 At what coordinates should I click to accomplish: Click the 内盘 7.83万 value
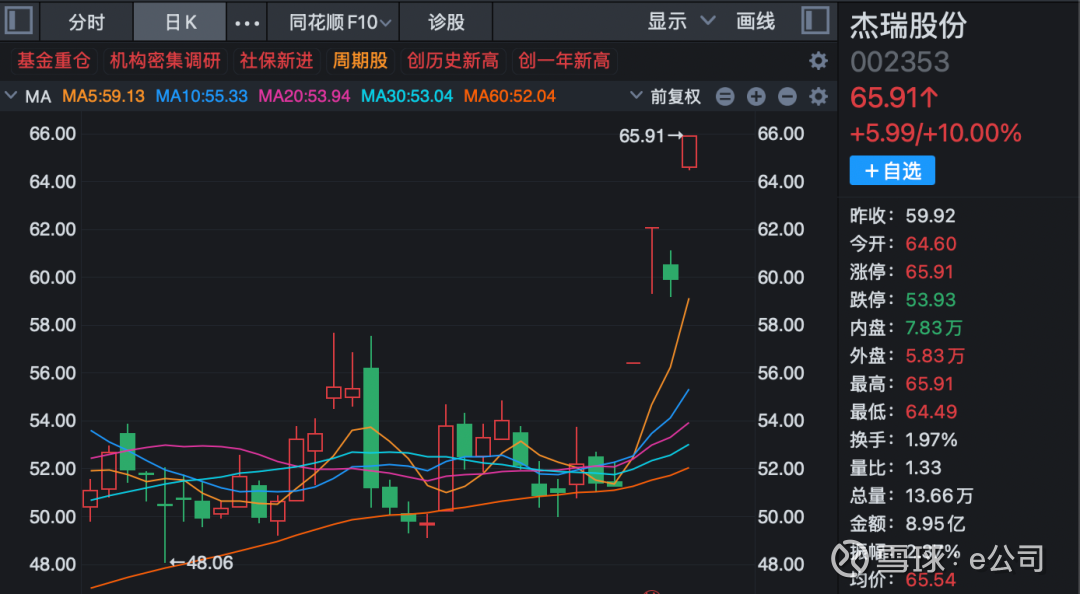pos(933,328)
